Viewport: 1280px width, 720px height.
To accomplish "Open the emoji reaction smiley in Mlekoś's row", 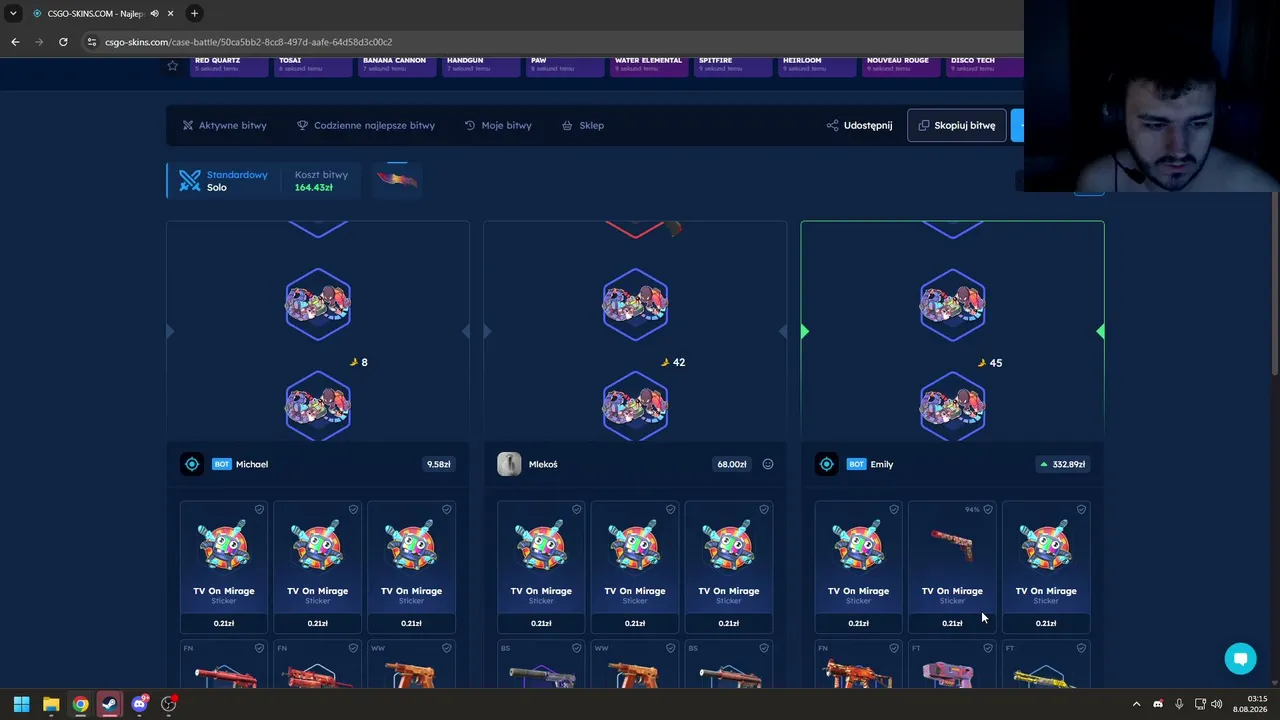I will tap(768, 464).
